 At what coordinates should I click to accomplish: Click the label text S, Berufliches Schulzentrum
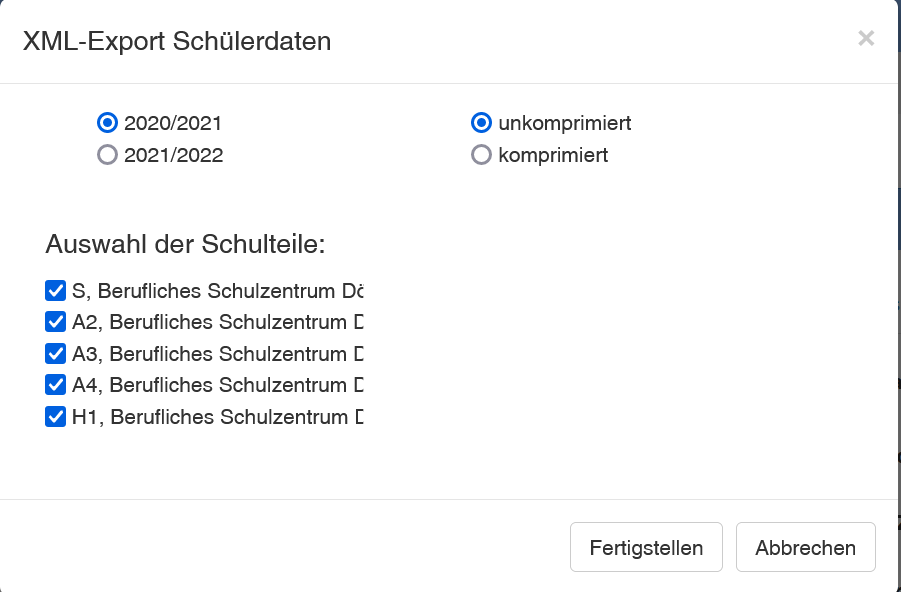pyautogui.click(x=217, y=291)
